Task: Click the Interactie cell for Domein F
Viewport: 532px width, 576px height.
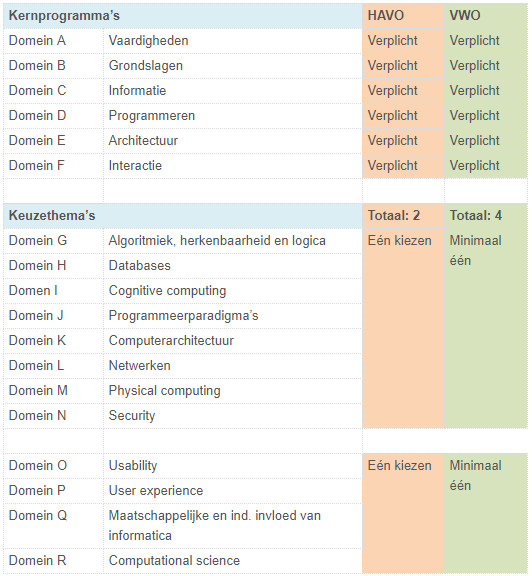Action: [x=233, y=166]
